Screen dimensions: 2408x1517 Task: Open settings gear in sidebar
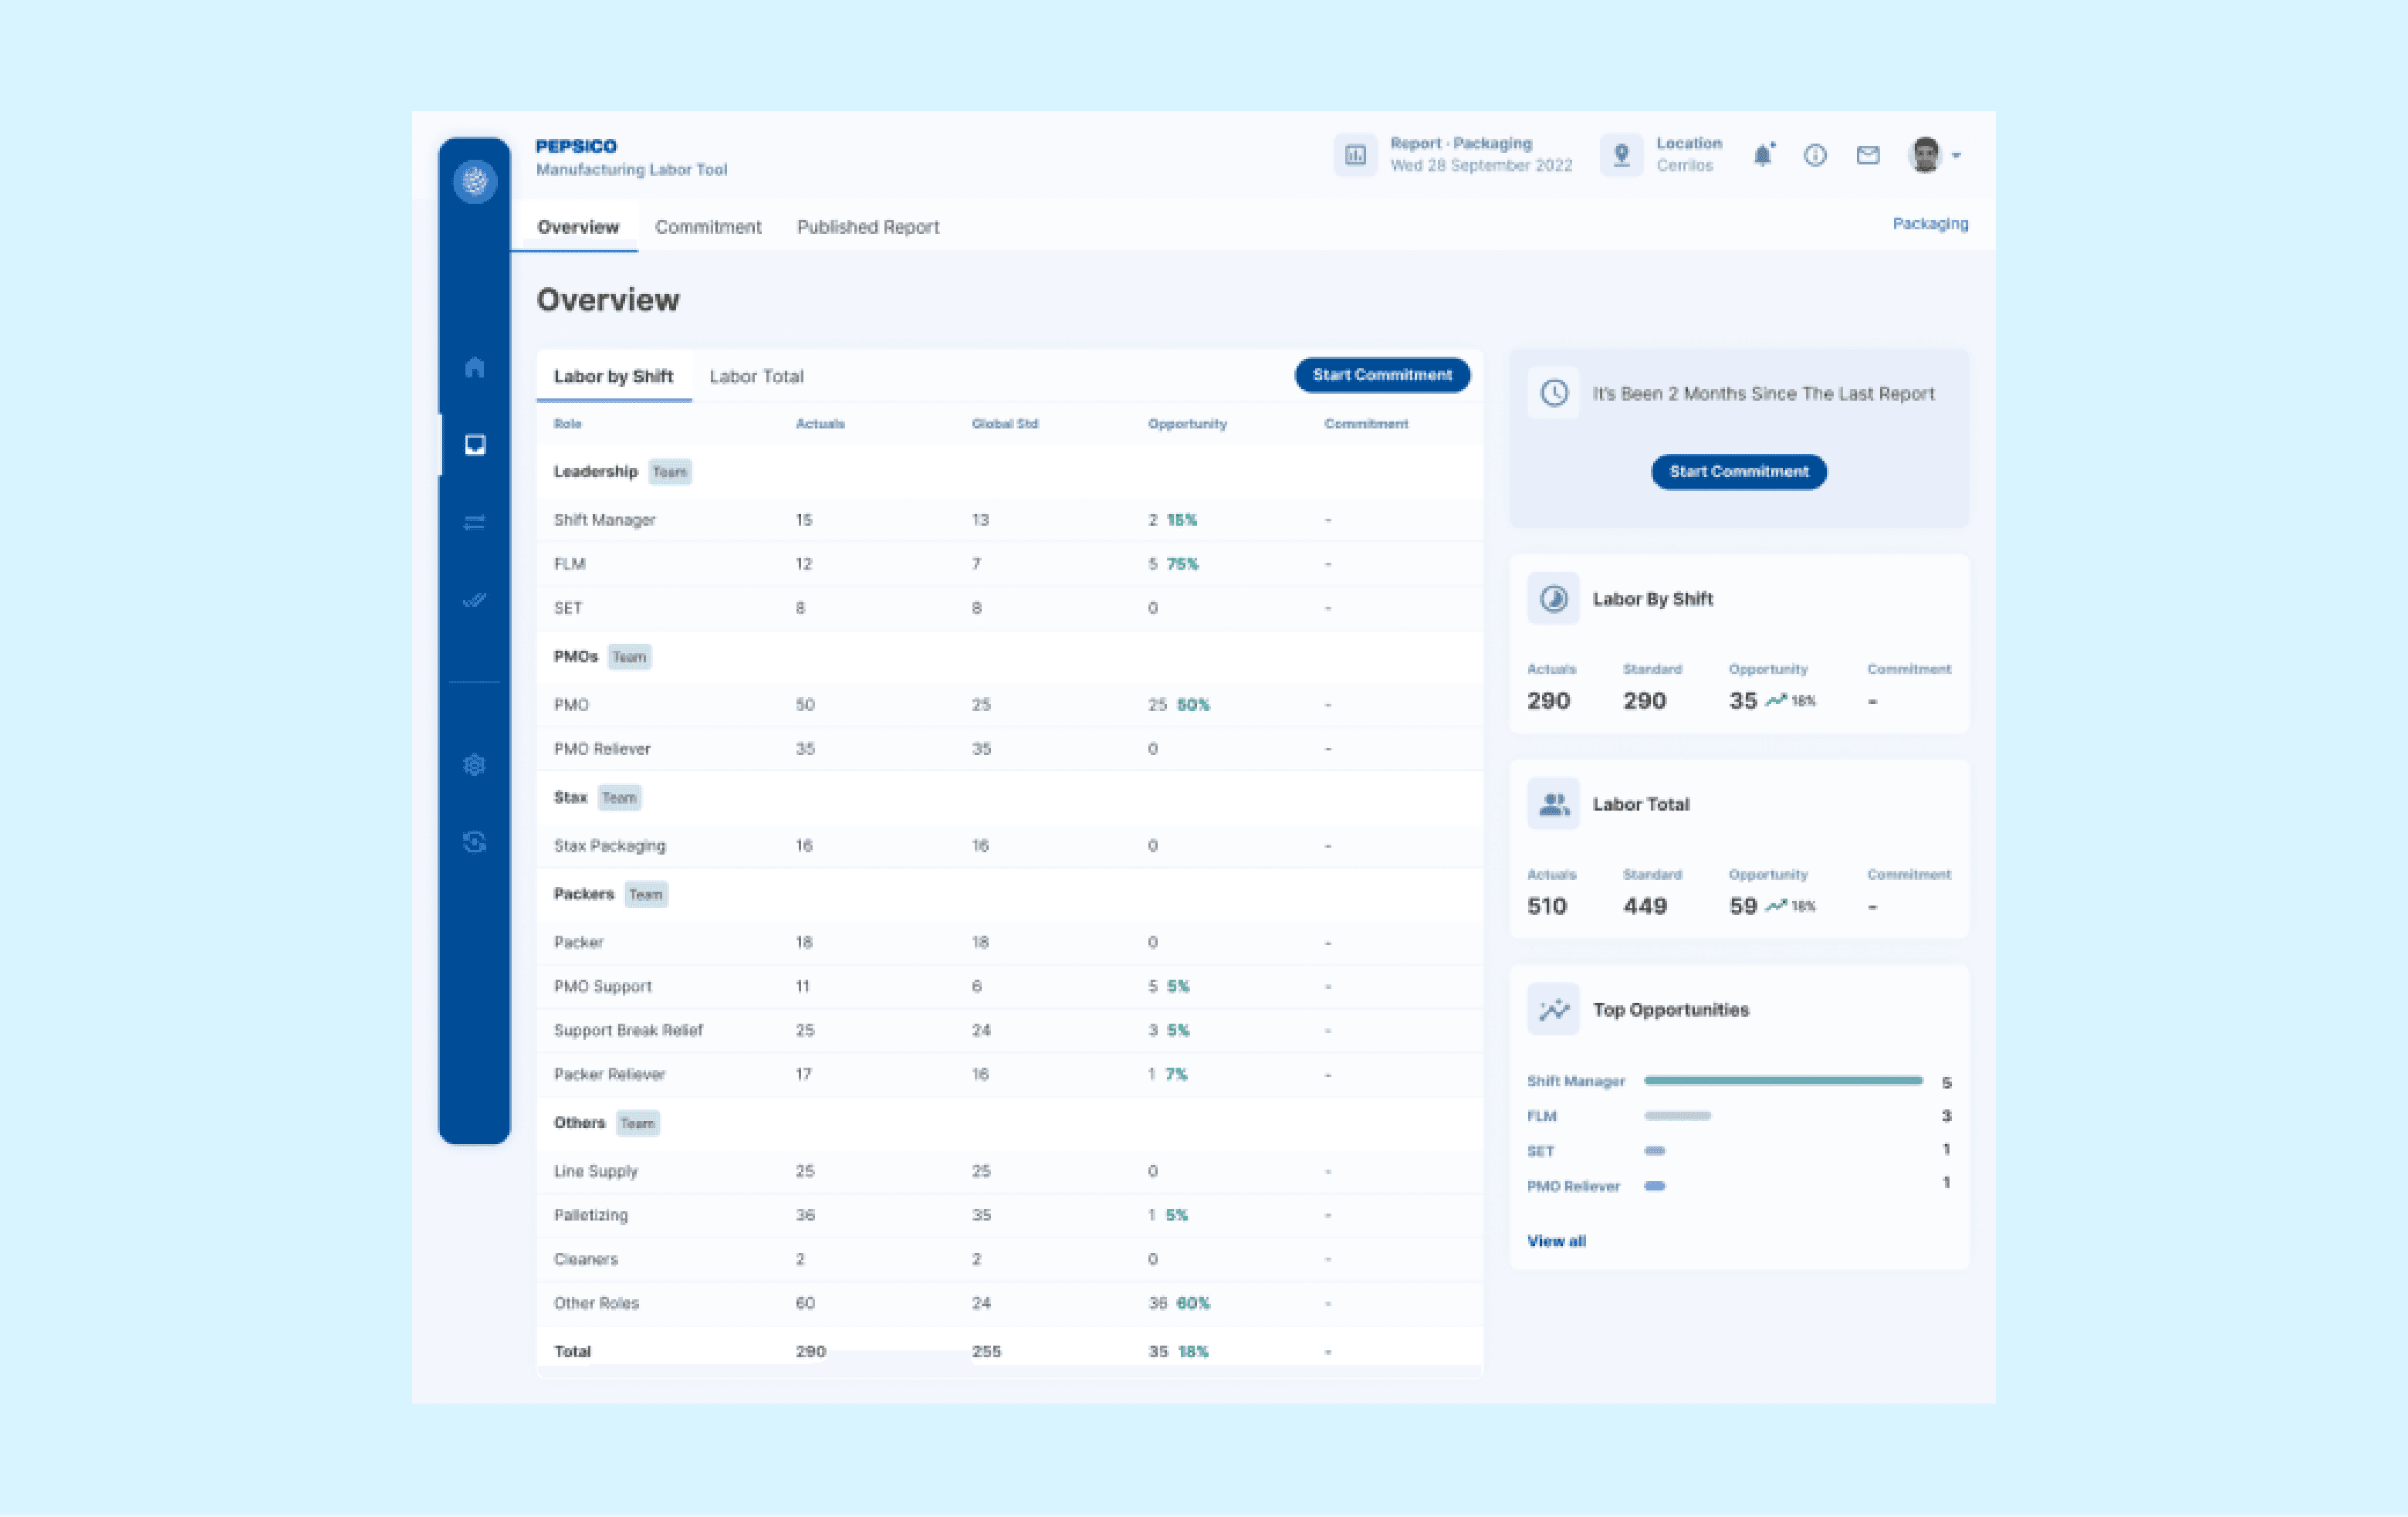475,765
